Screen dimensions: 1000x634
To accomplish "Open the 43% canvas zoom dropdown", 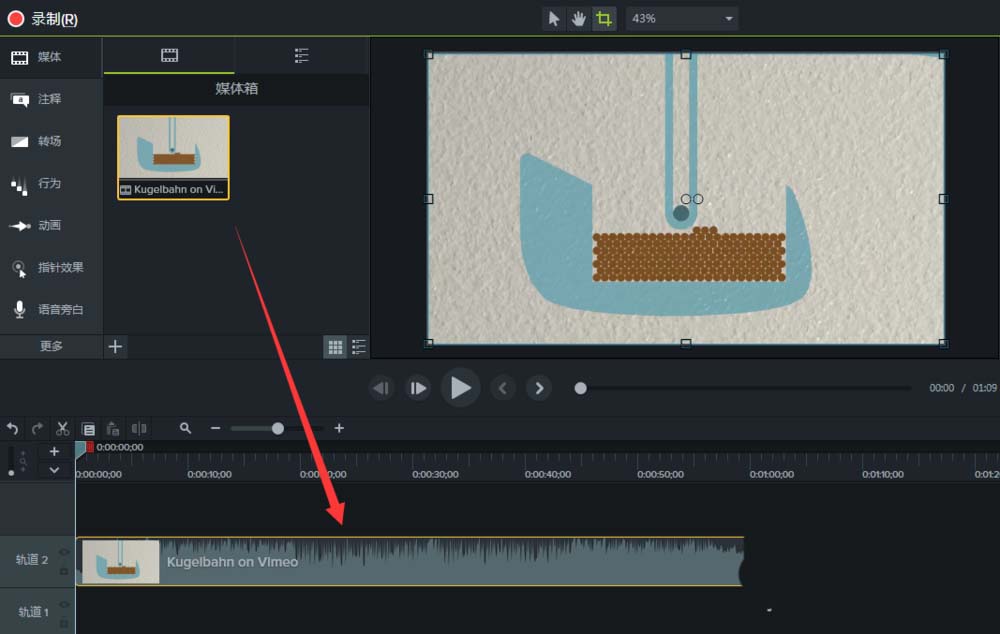I will (x=682, y=19).
